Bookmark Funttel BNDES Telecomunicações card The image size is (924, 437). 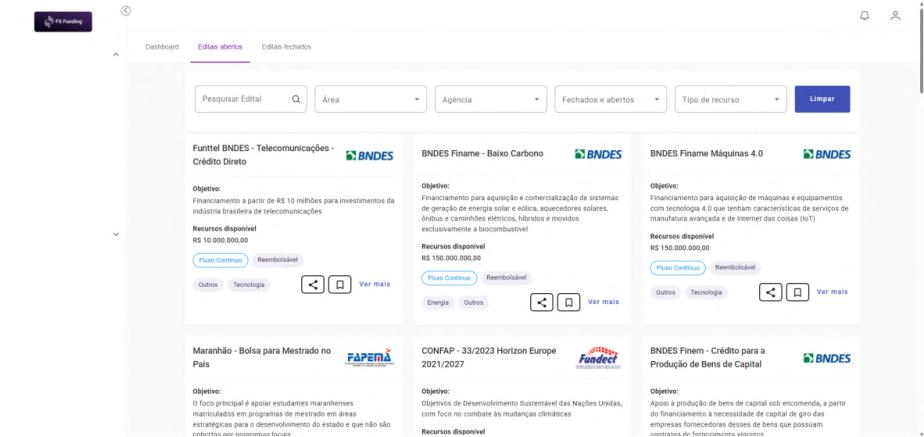tap(340, 285)
